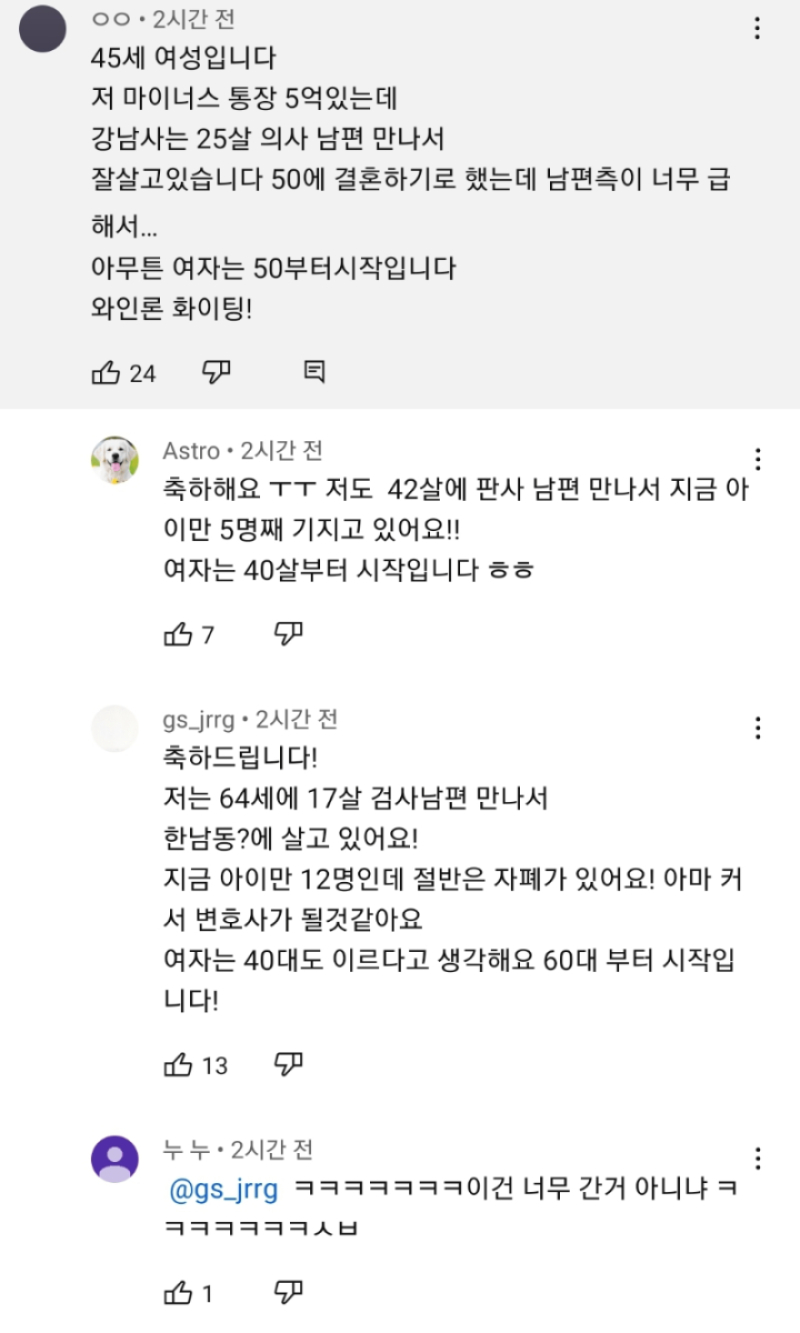This screenshot has width=800, height=1333.
Task: Like gs_jrrg's reply with 13 likes
Action: (177, 1065)
